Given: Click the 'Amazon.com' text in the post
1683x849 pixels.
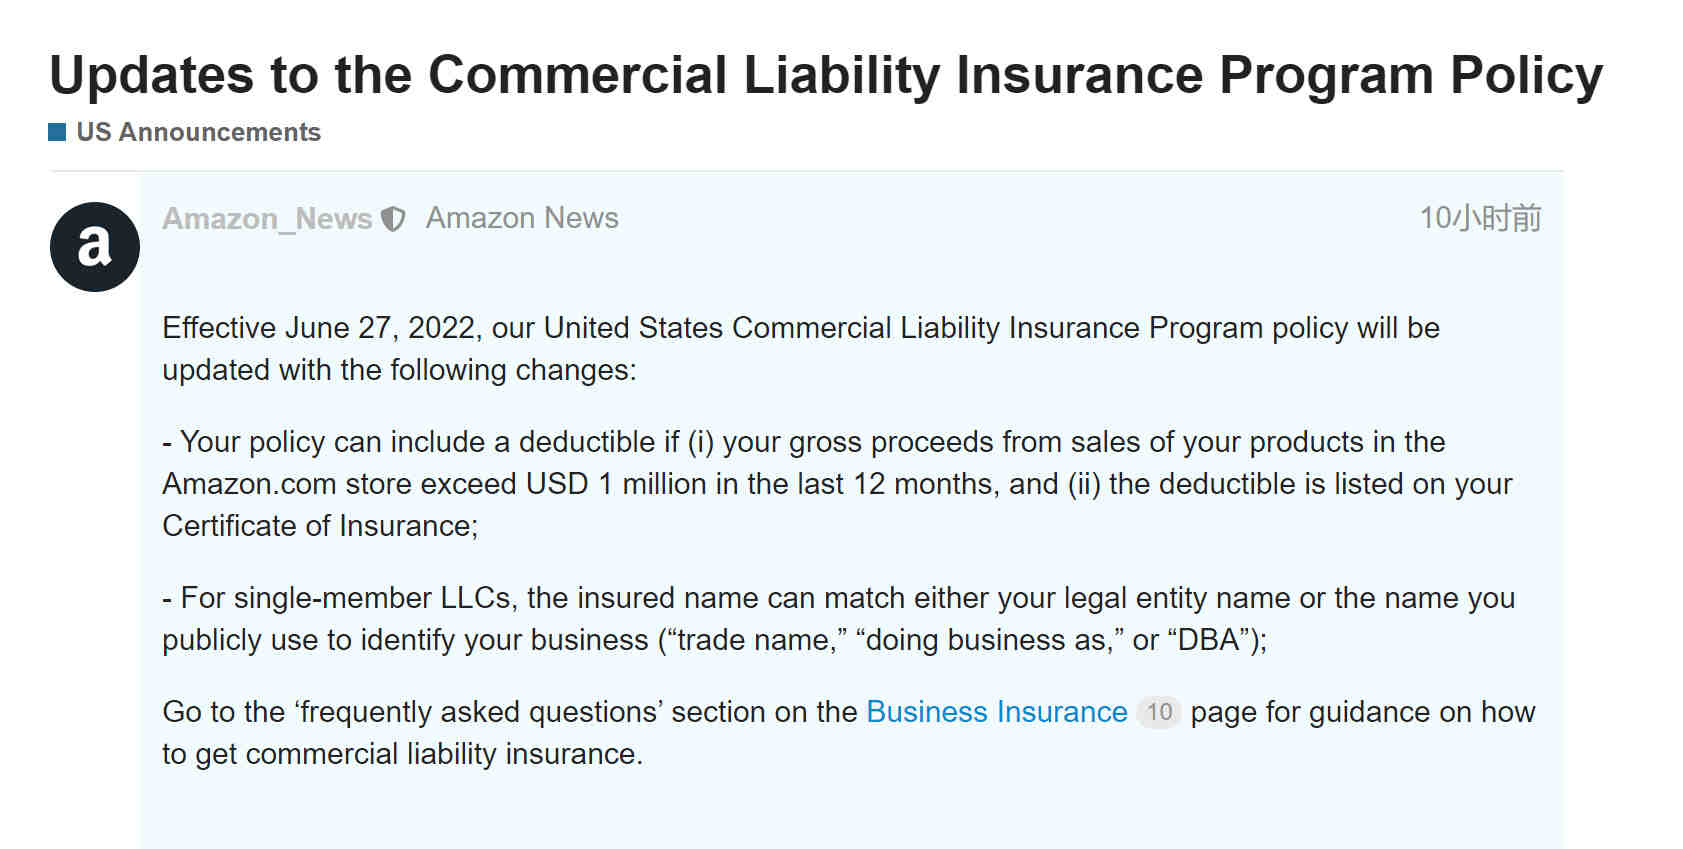Looking at the screenshot, I should coord(249,484).
